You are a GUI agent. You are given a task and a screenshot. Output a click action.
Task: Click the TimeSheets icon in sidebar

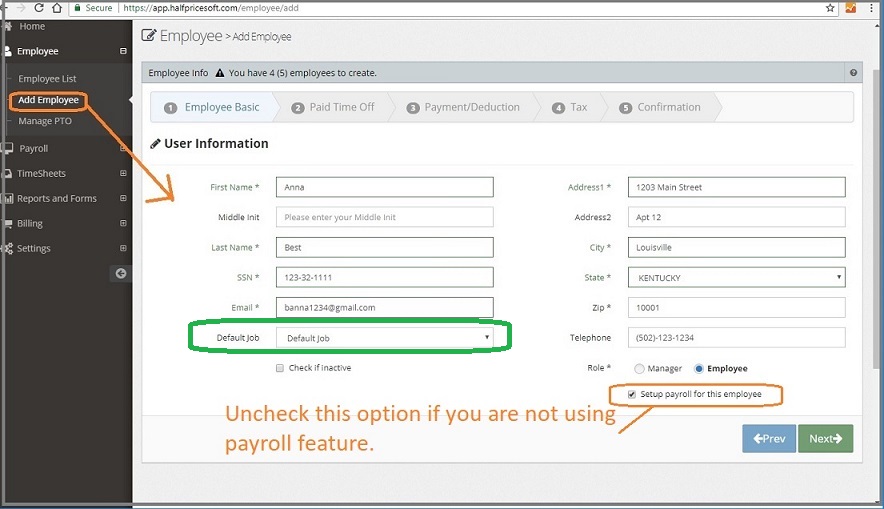[7, 174]
